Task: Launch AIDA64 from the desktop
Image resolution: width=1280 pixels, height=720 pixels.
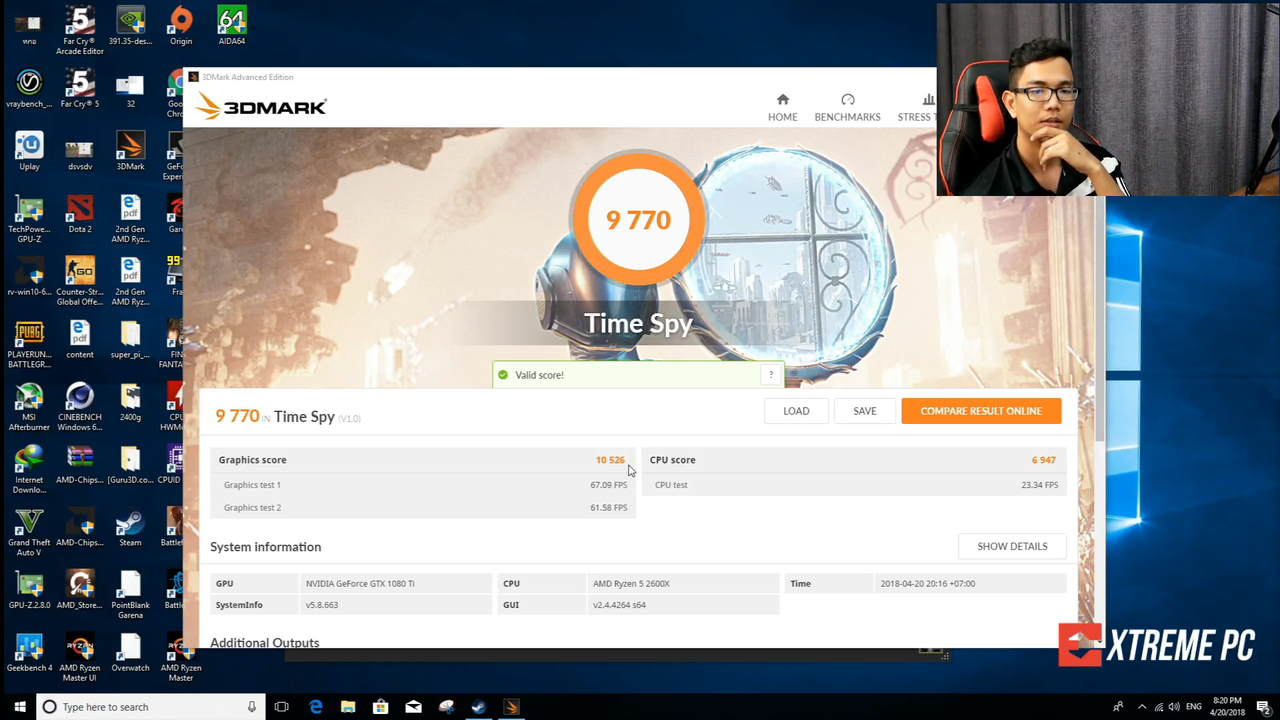Action: (x=232, y=26)
